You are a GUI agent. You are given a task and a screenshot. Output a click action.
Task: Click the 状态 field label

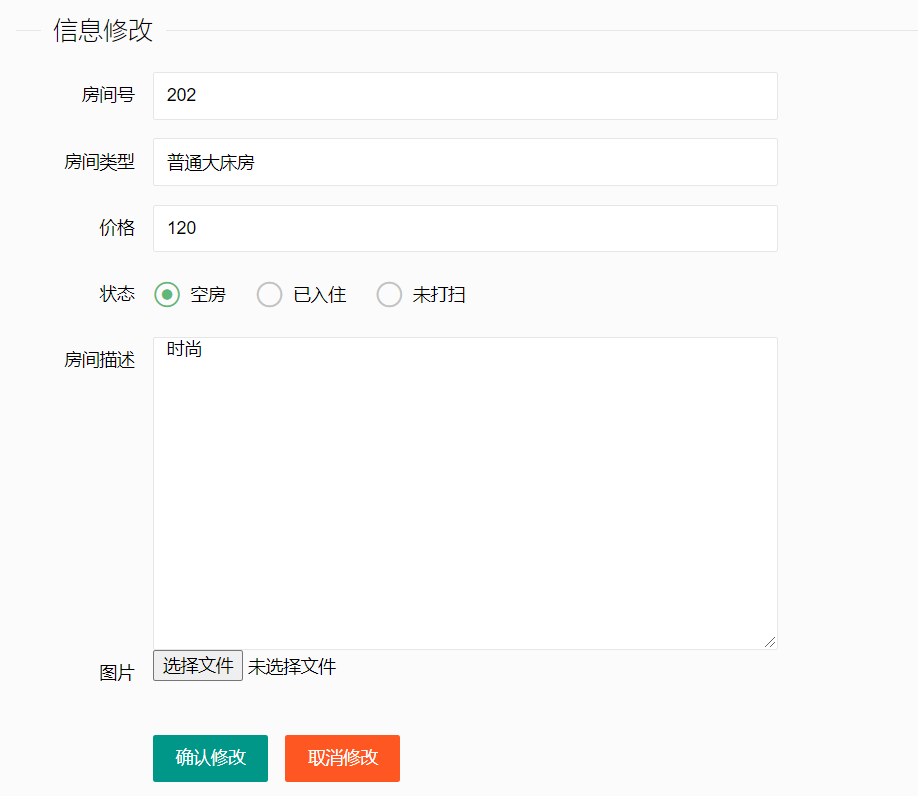[x=117, y=294]
